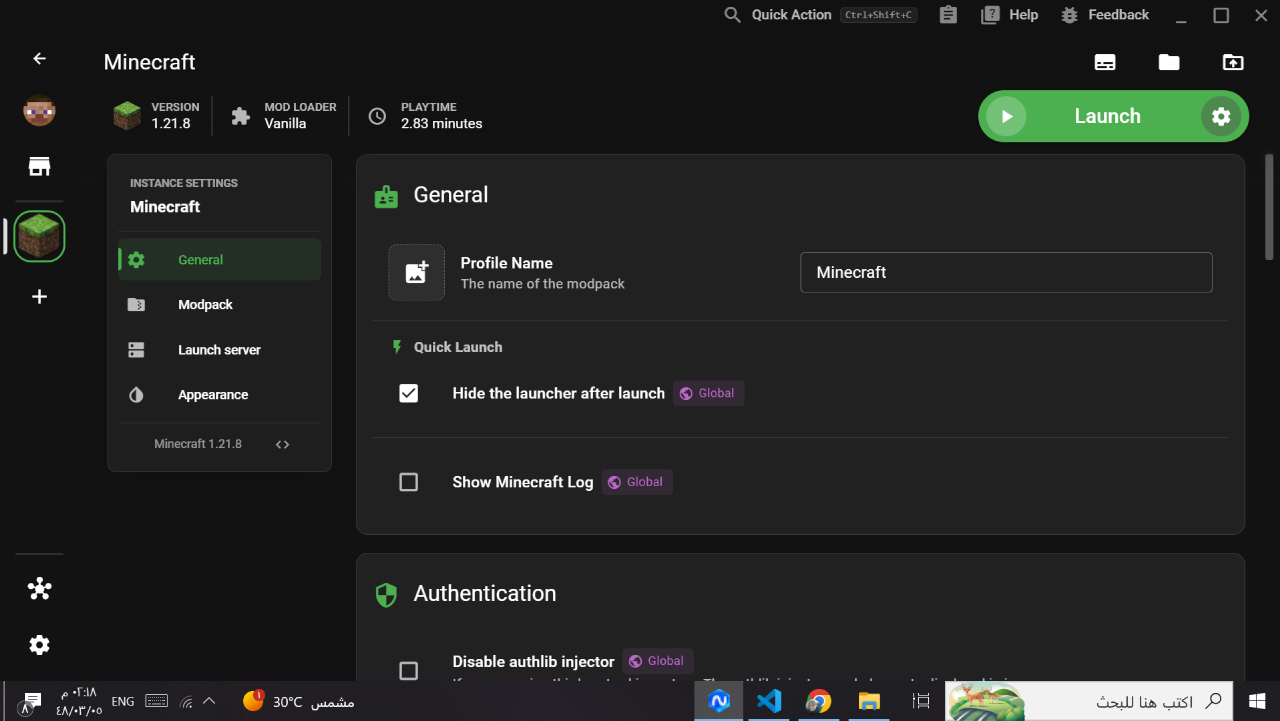Click the 30°C weather widget
The width and height of the screenshot is (1280, 721).
point(298,701)
